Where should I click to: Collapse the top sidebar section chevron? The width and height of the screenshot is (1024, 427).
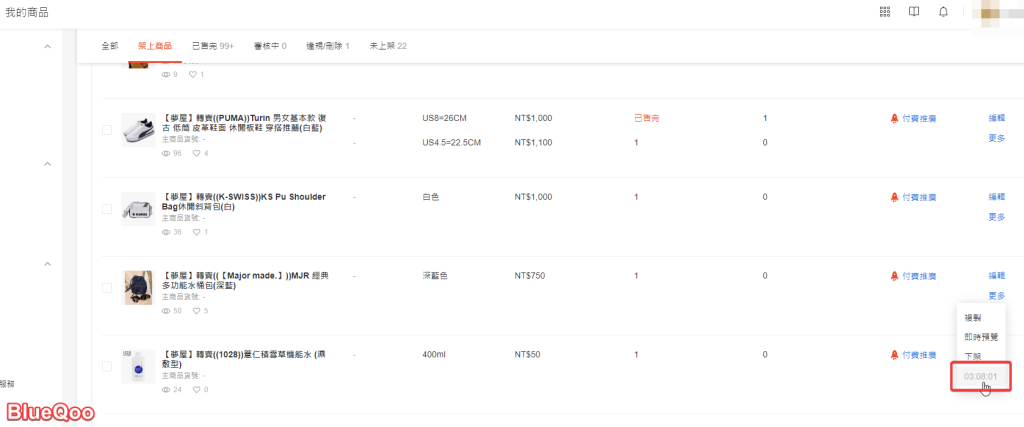[x=47, y=47]
